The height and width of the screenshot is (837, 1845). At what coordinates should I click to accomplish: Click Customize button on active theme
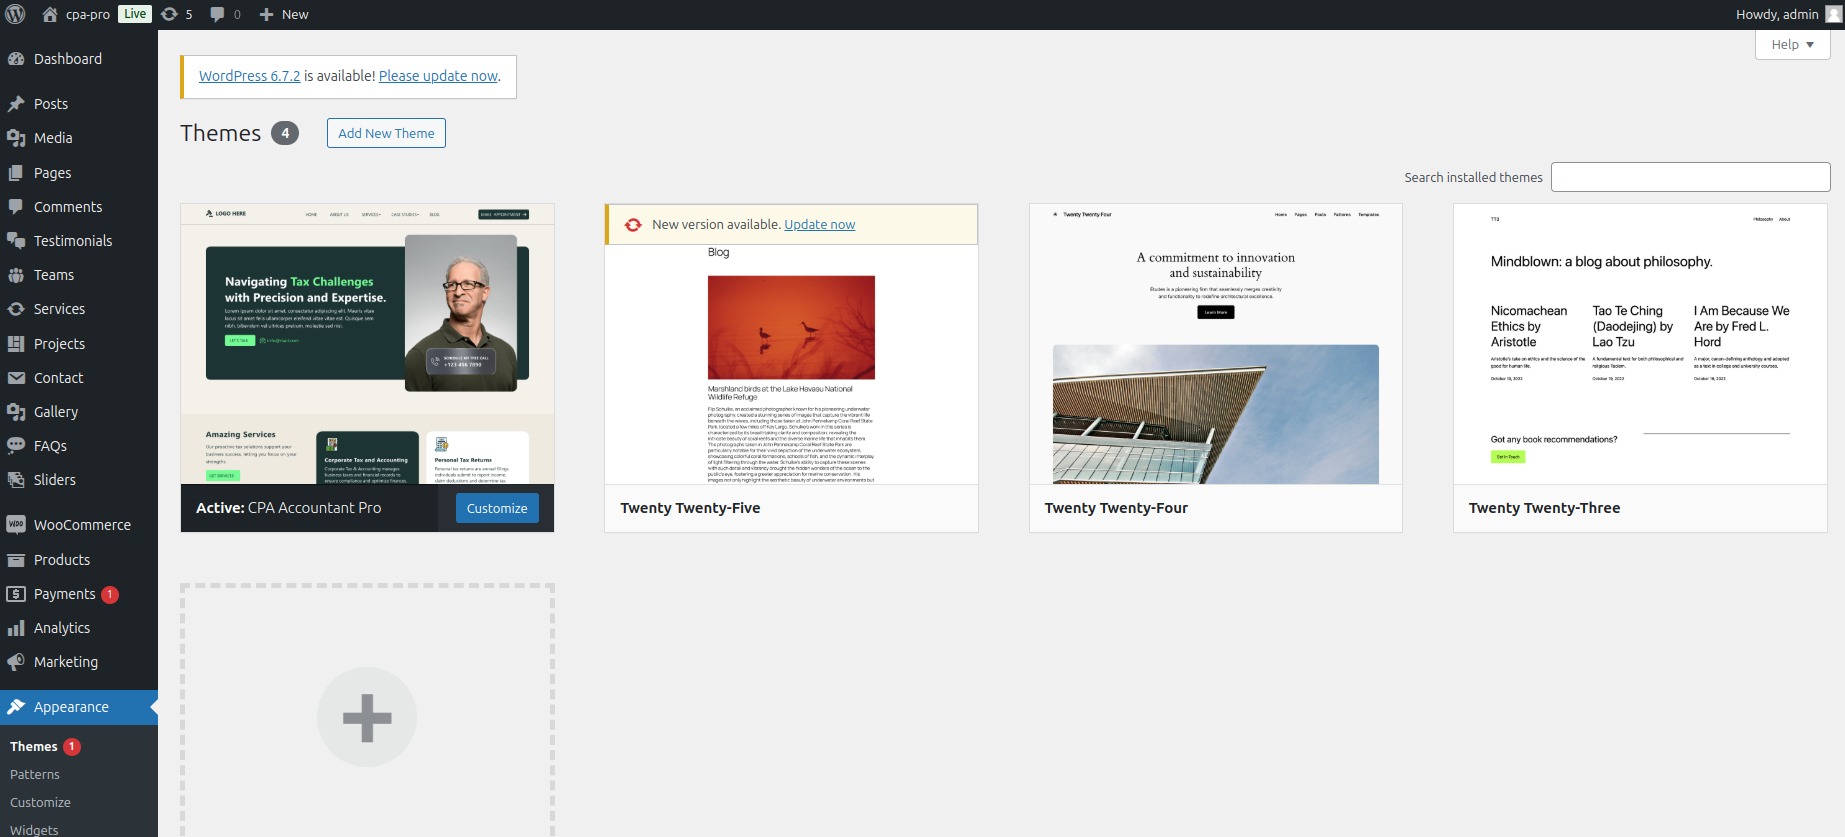pyautogui.click(x=497, y=508)
